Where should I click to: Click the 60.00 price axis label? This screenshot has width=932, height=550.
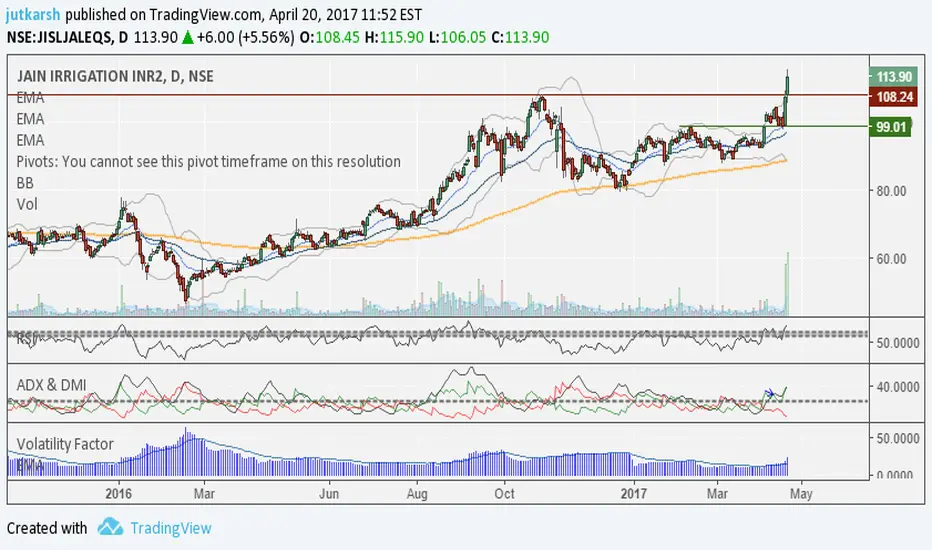(890, 259)
